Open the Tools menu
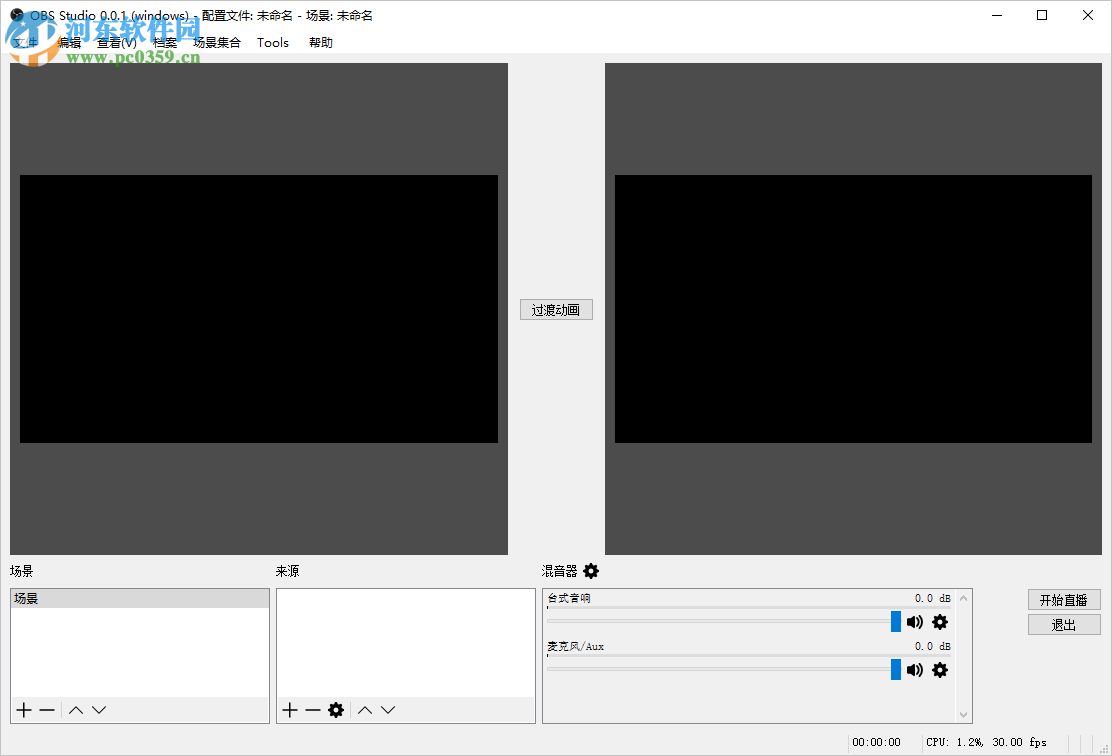 point(273,43)
